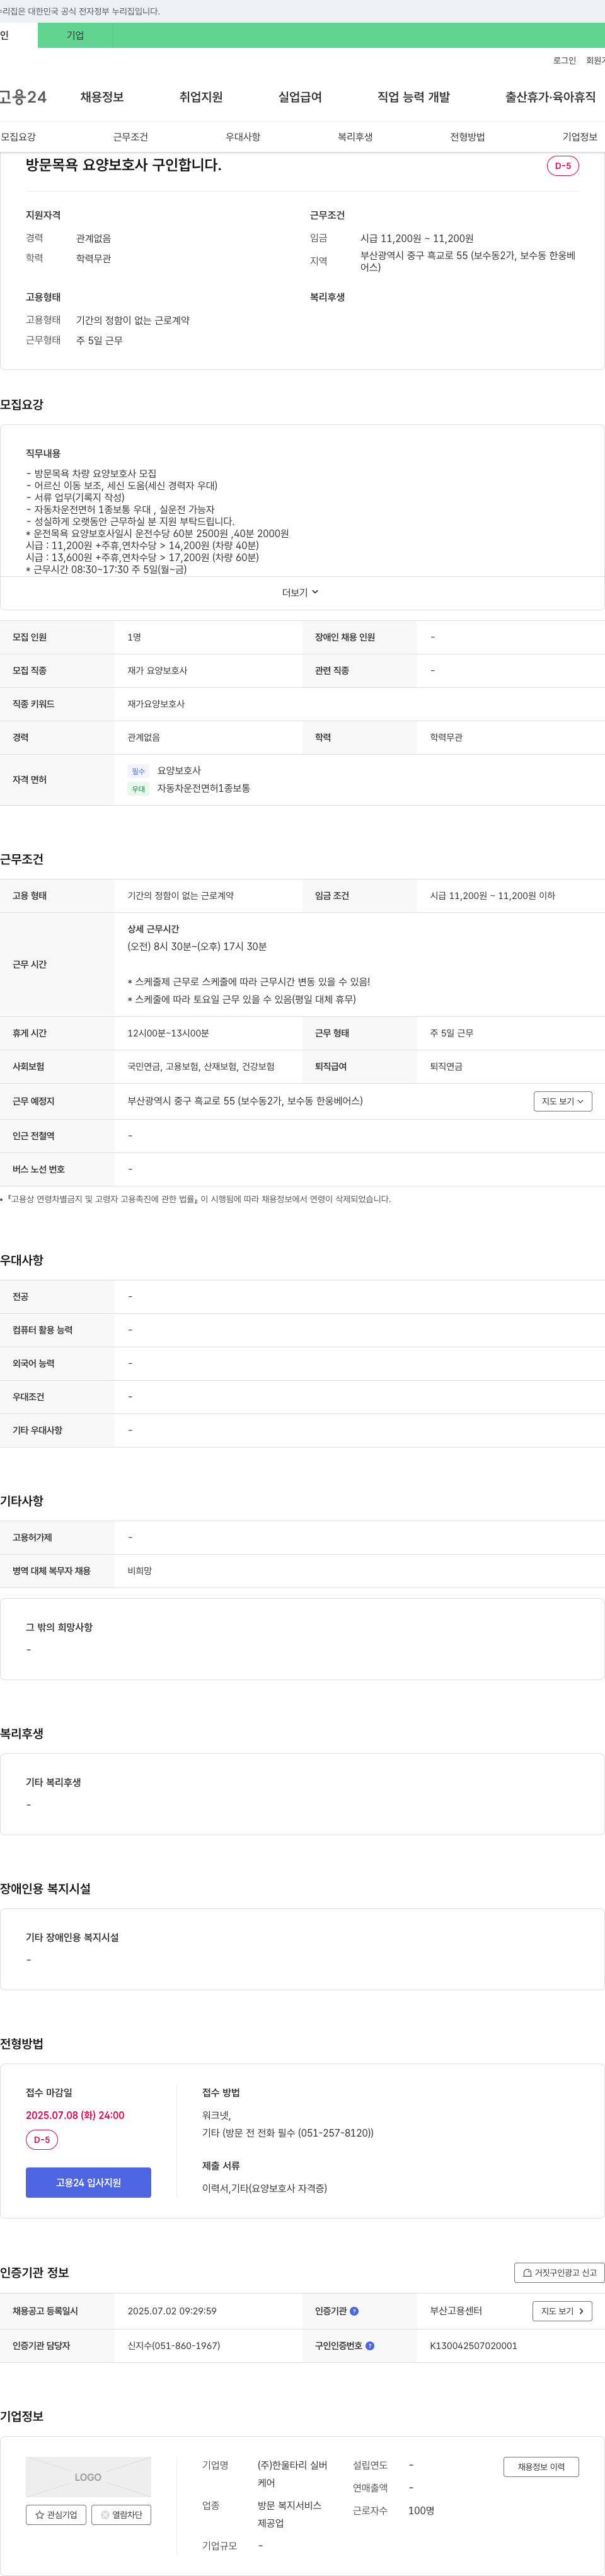The height and width of the screenshot is (2576, 605).
Task: Click 퇴직연금 value in 퇴직급여 row
Action: click(x=446, y=1067)
